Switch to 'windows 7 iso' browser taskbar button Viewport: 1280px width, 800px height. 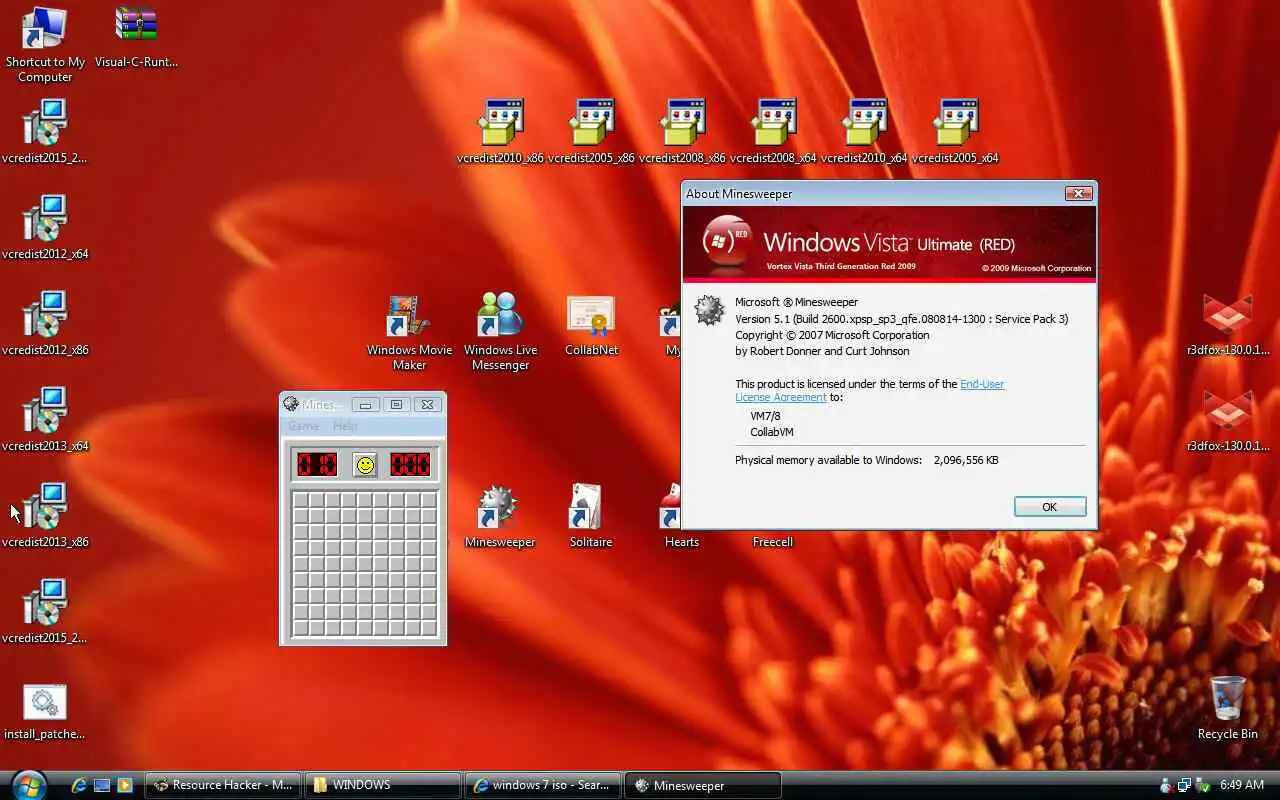543,785
